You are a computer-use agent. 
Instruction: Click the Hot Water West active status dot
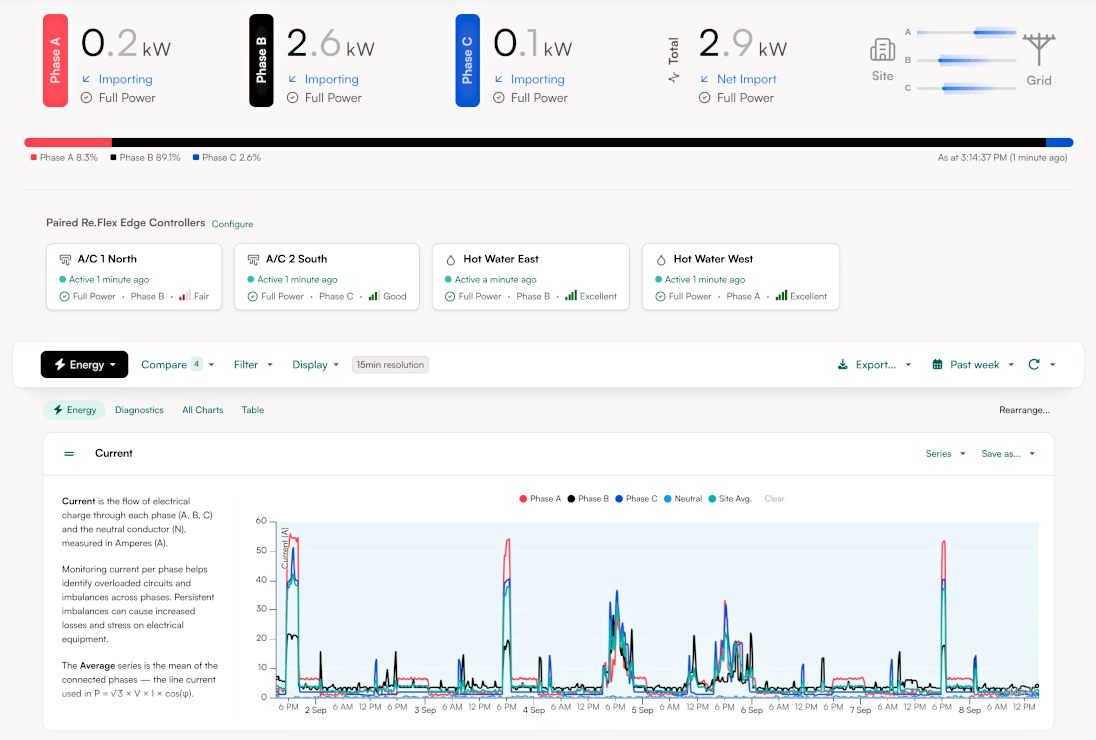tap(658, 280)
